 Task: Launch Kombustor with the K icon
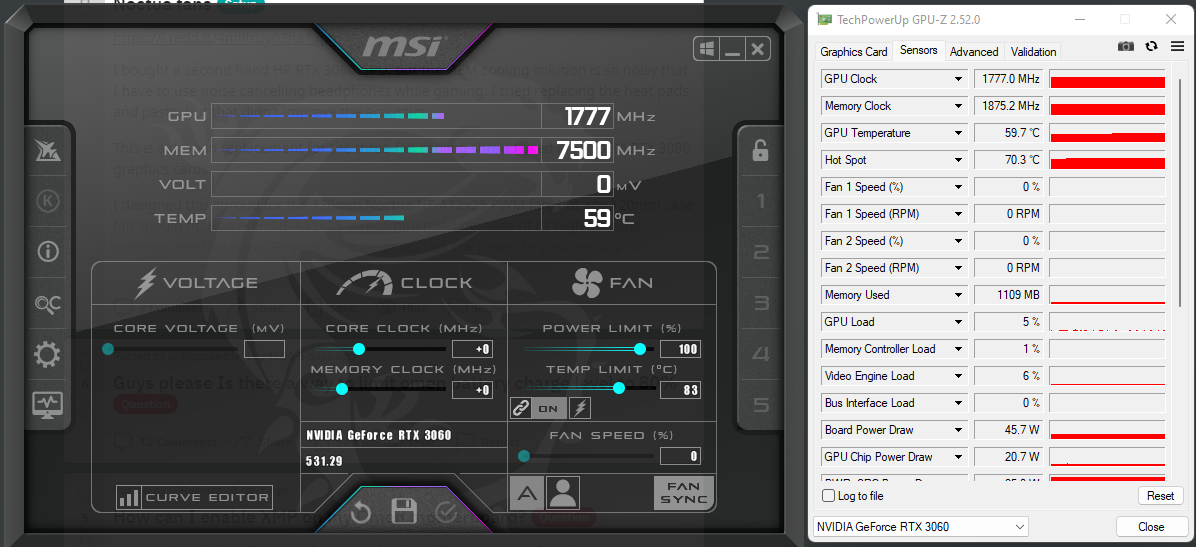(47, 201)
